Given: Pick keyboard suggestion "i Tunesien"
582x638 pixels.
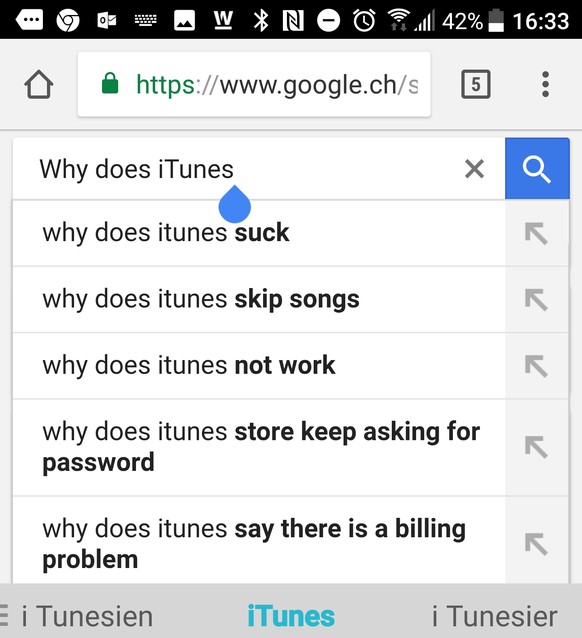Looking at the screenshot, I should click(87, 616).
